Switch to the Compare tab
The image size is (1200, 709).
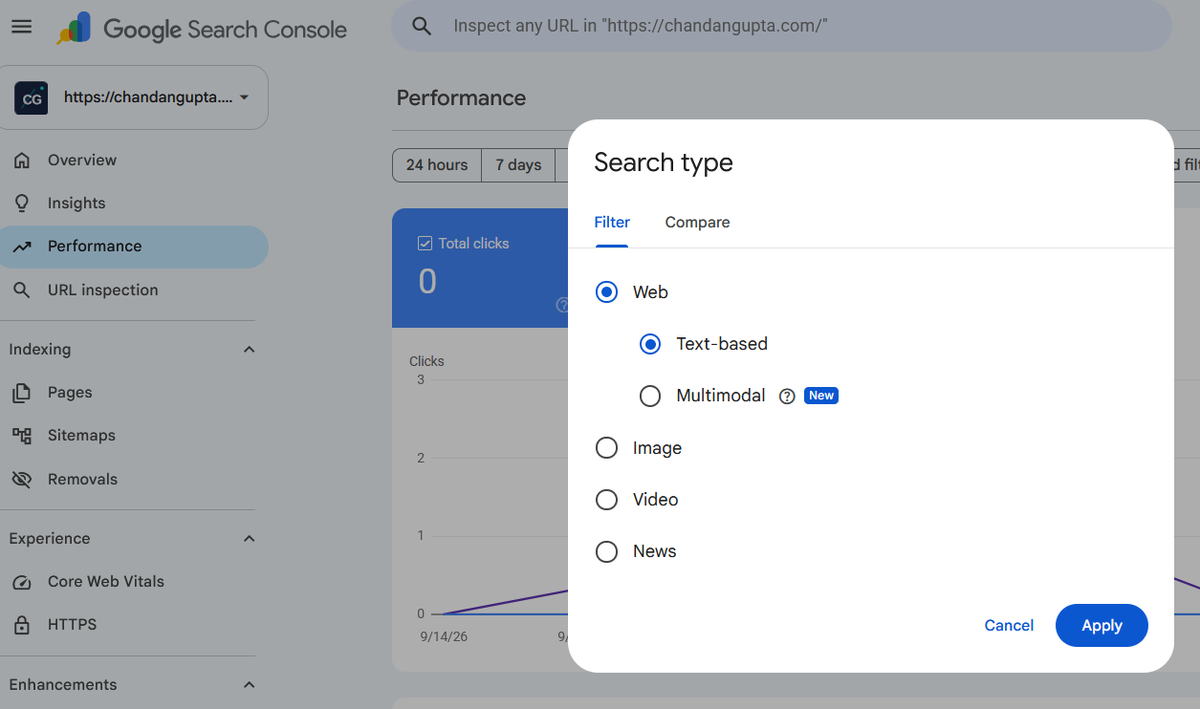pos(697,222)
